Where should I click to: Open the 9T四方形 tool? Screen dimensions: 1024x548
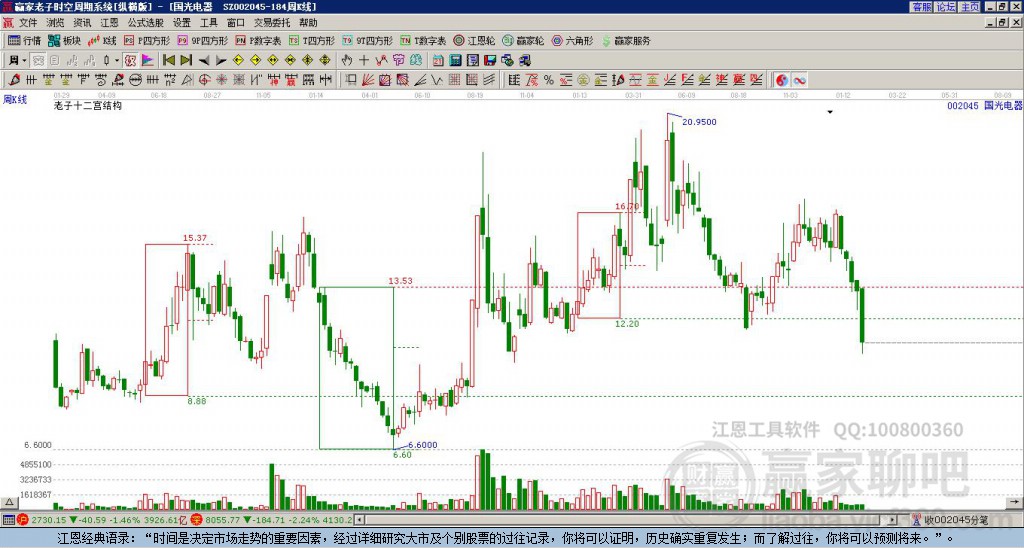click(367, 40)
